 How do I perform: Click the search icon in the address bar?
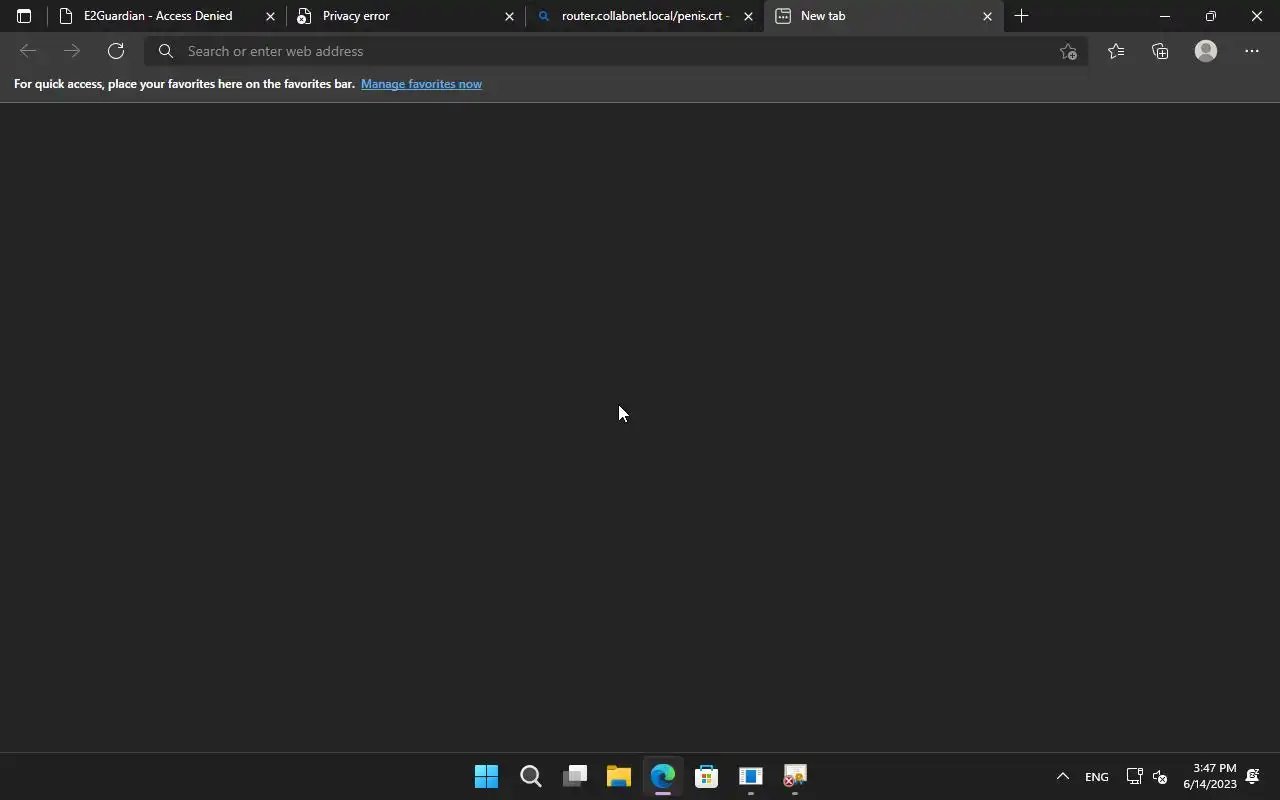pos(166,51)
